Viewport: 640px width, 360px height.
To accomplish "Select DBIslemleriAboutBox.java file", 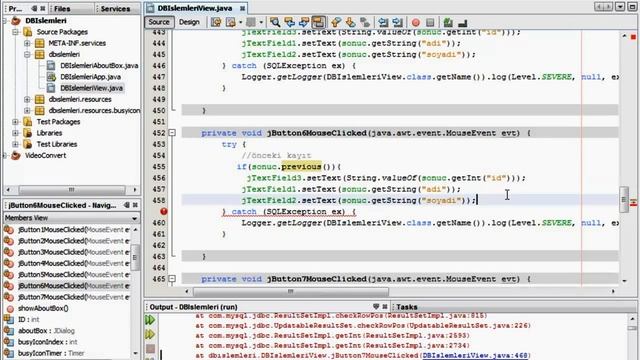I will (99, 65).
